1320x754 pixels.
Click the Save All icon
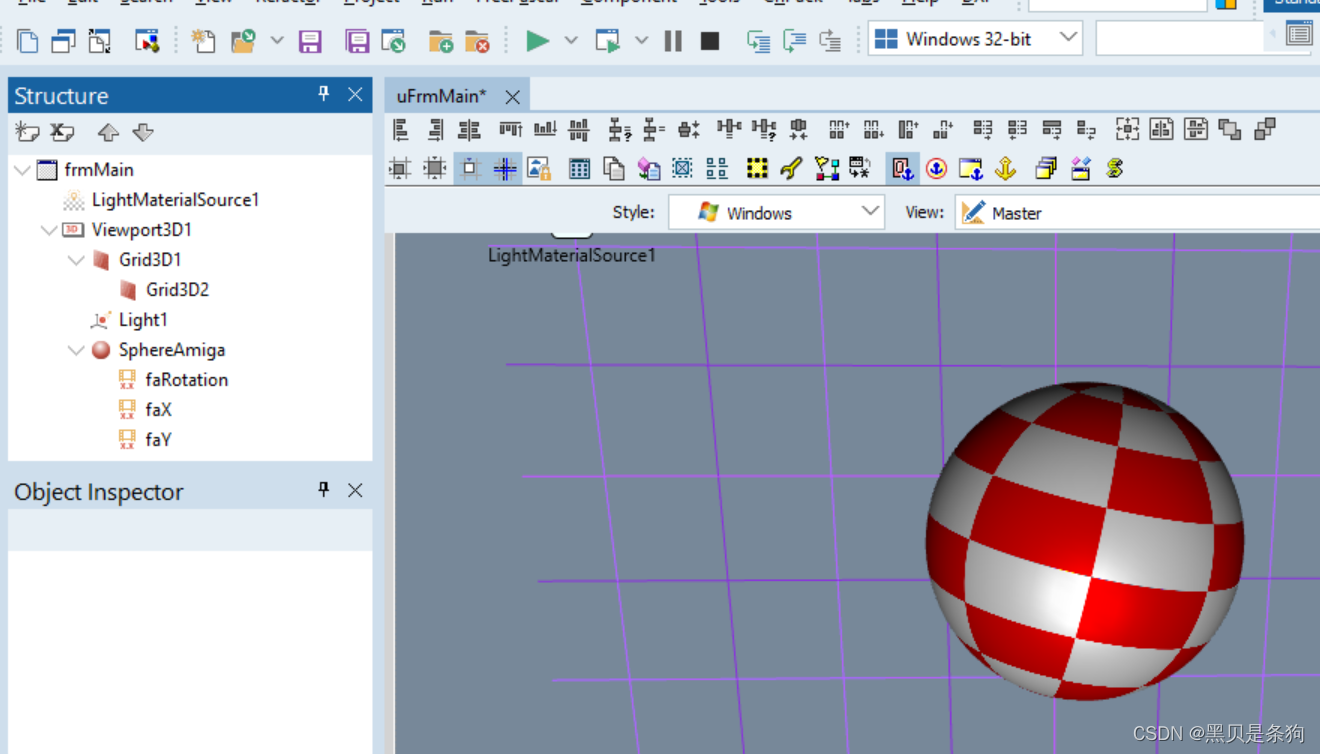pos(358,40)
